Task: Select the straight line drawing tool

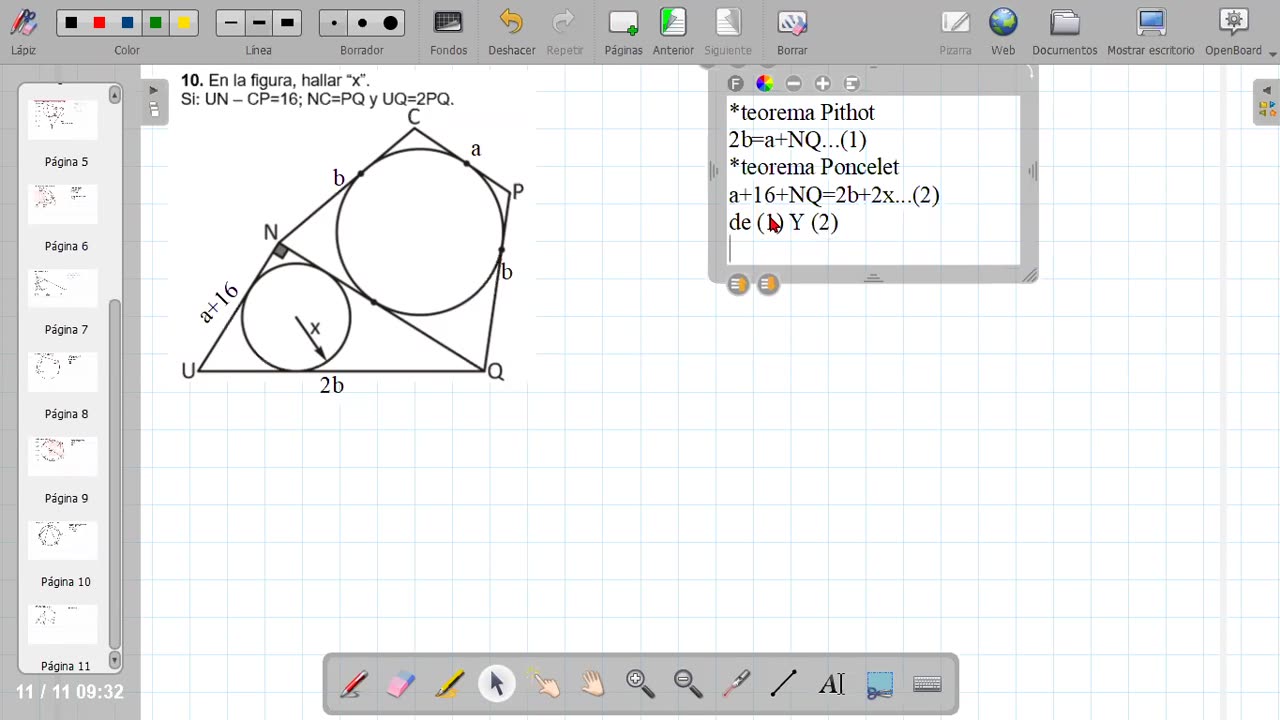Action: point(784,684)
